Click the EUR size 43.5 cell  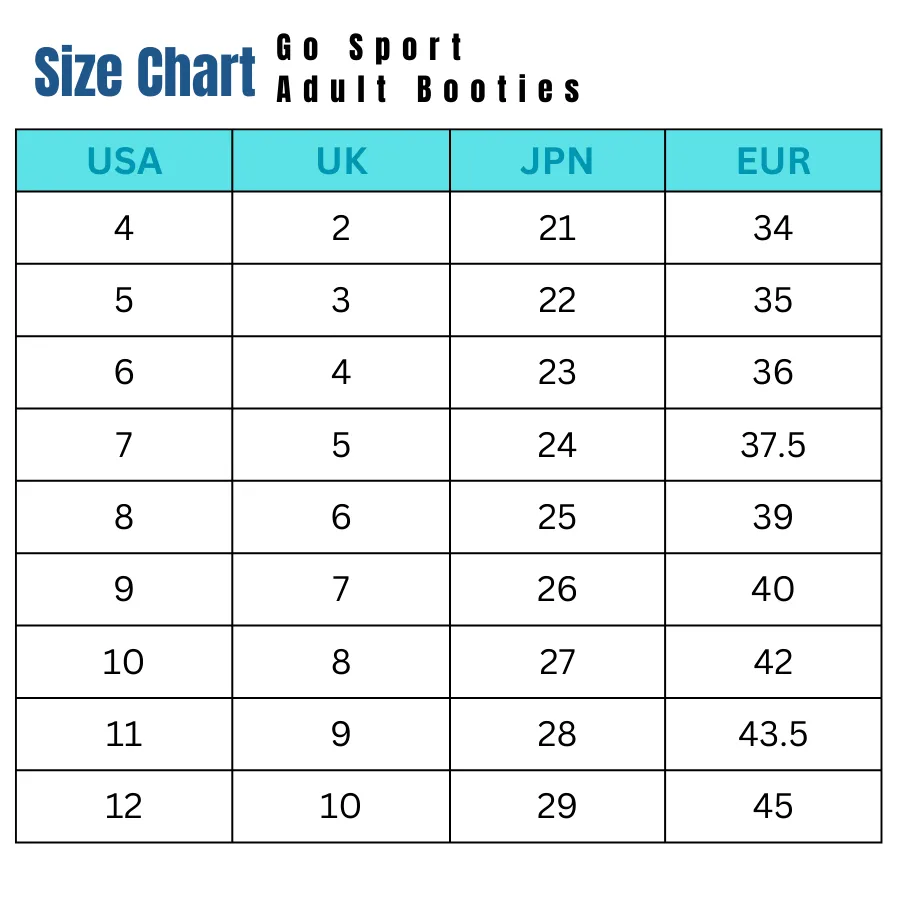pos(773,734)
